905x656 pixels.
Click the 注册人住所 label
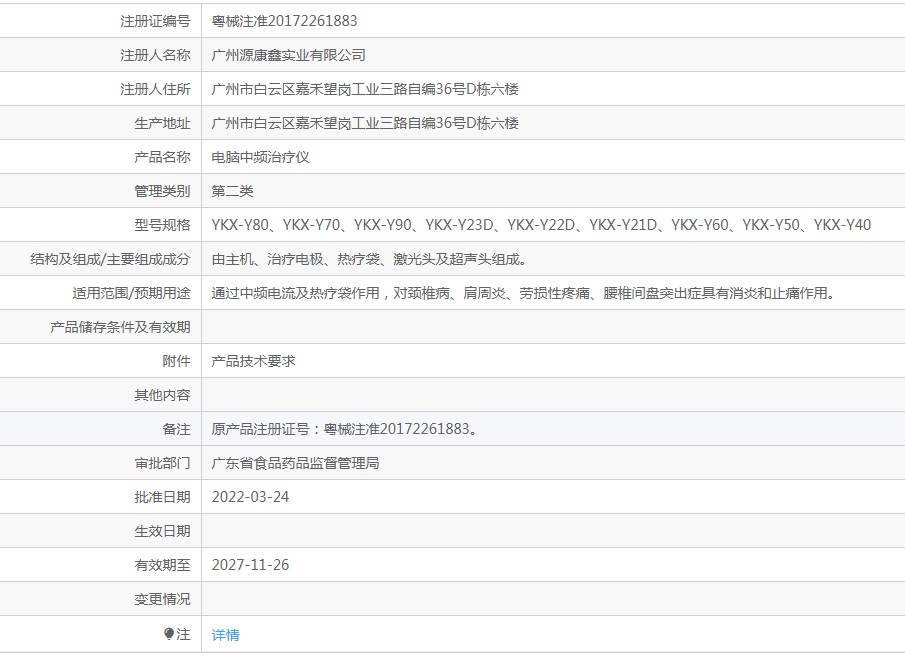pos(155,89)
